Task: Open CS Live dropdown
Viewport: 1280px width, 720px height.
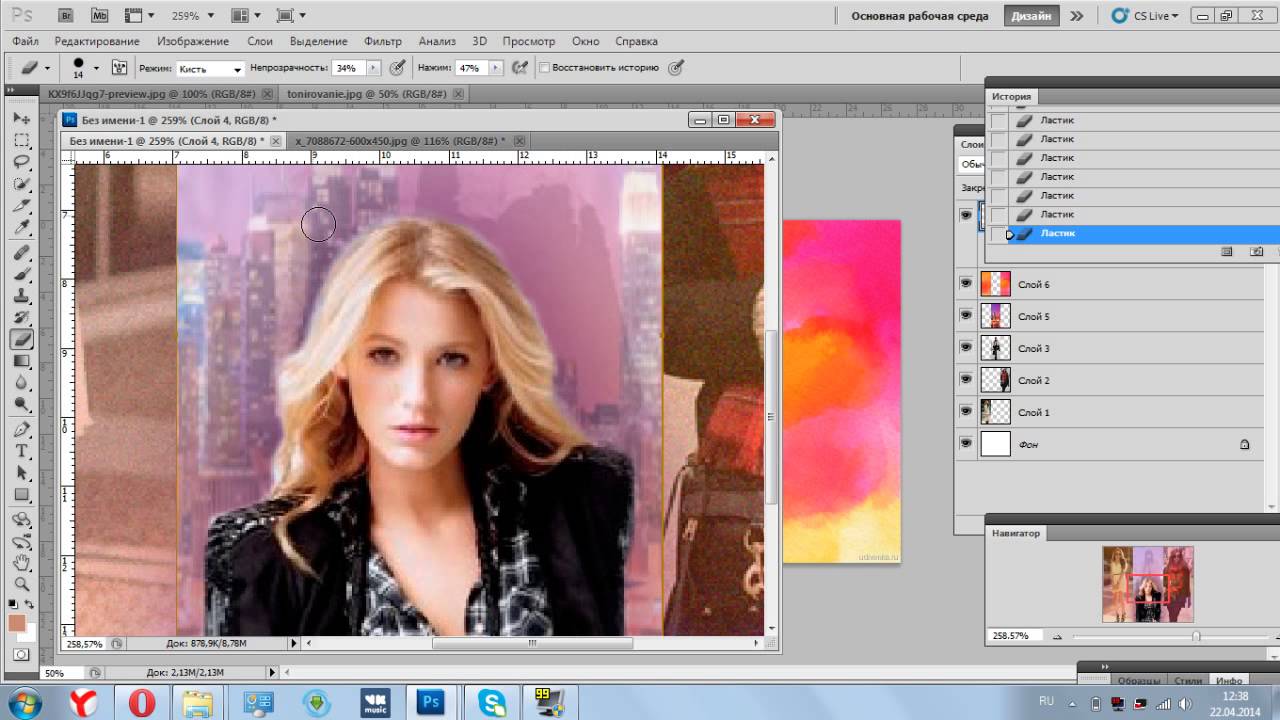Action: click(x=1146, y=16)
